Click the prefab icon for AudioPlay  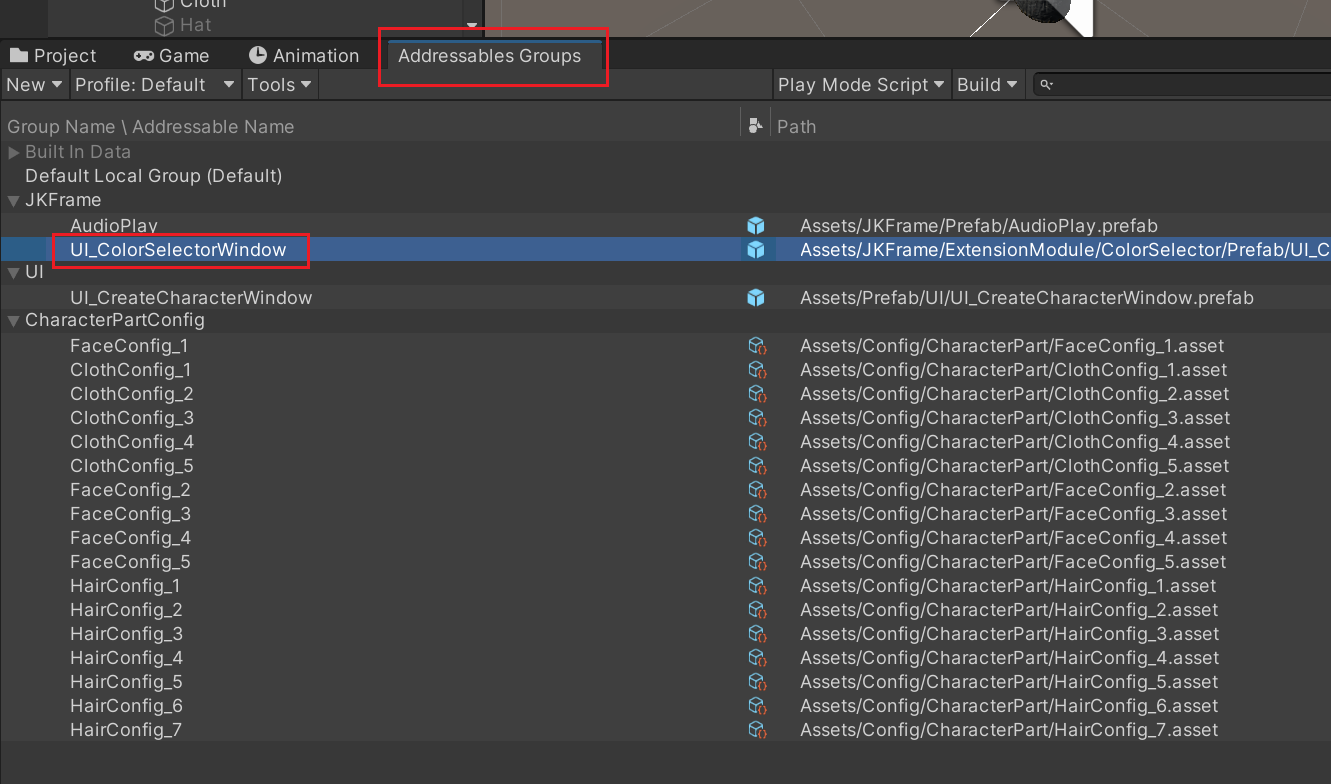756,226
